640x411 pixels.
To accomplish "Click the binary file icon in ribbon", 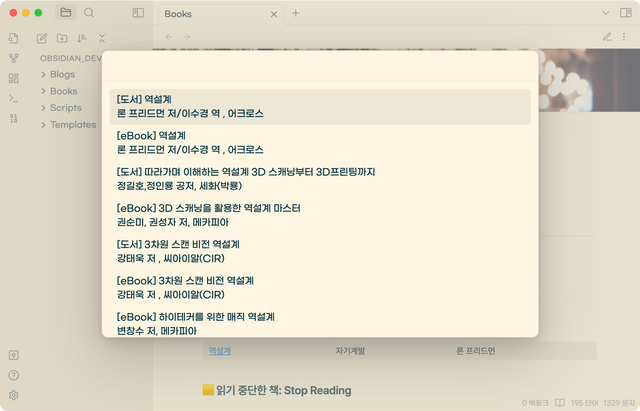I will click(x=13, y=118).
